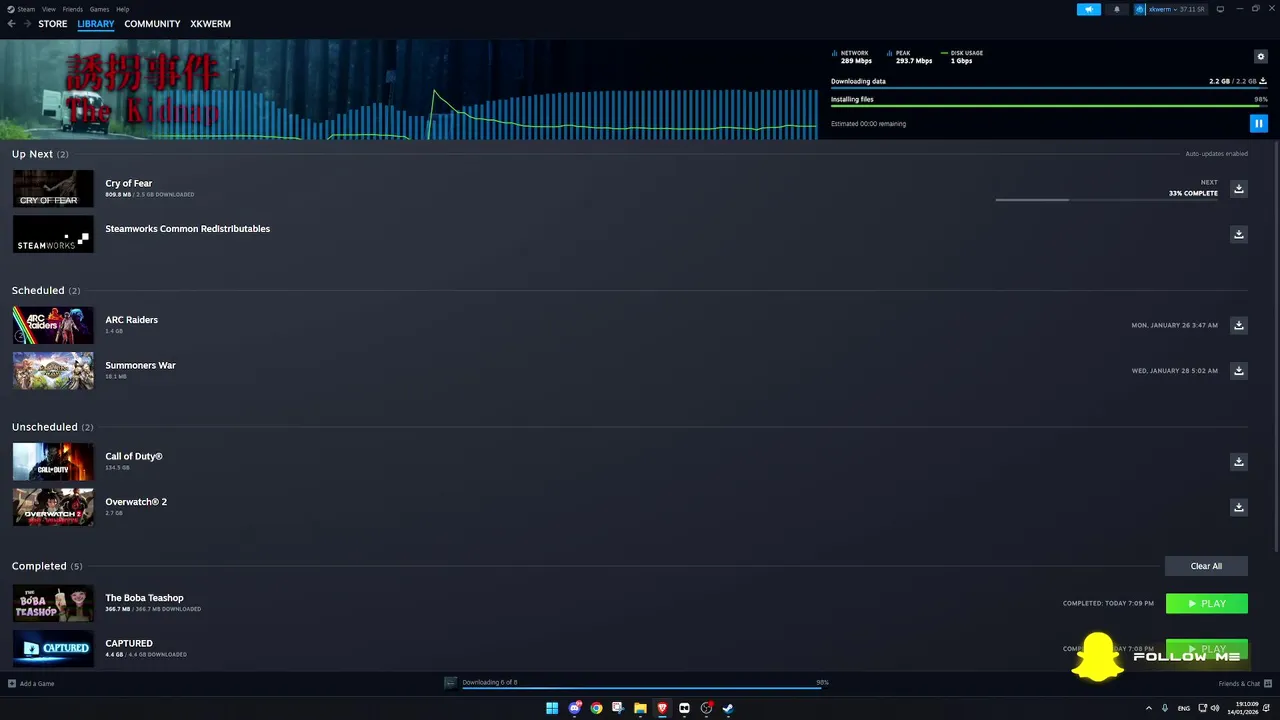Open download settings gear icon
The image size is (1280, 720).
click(x=1261, y=57)
